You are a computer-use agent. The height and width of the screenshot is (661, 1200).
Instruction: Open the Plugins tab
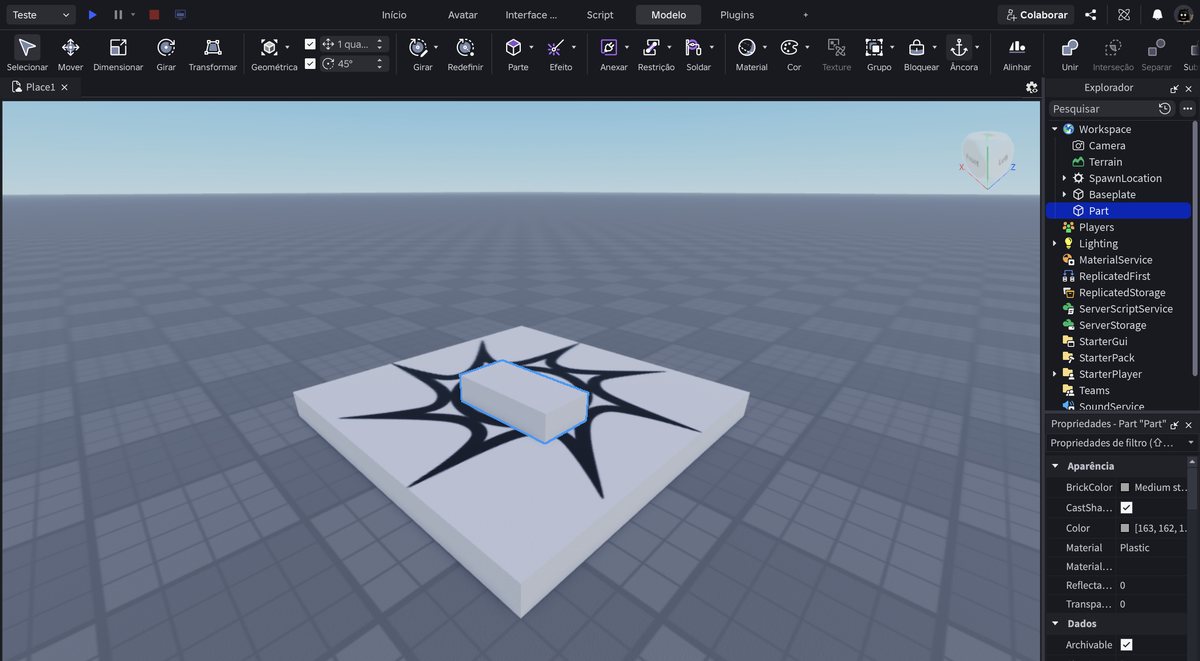click(737, 15)
